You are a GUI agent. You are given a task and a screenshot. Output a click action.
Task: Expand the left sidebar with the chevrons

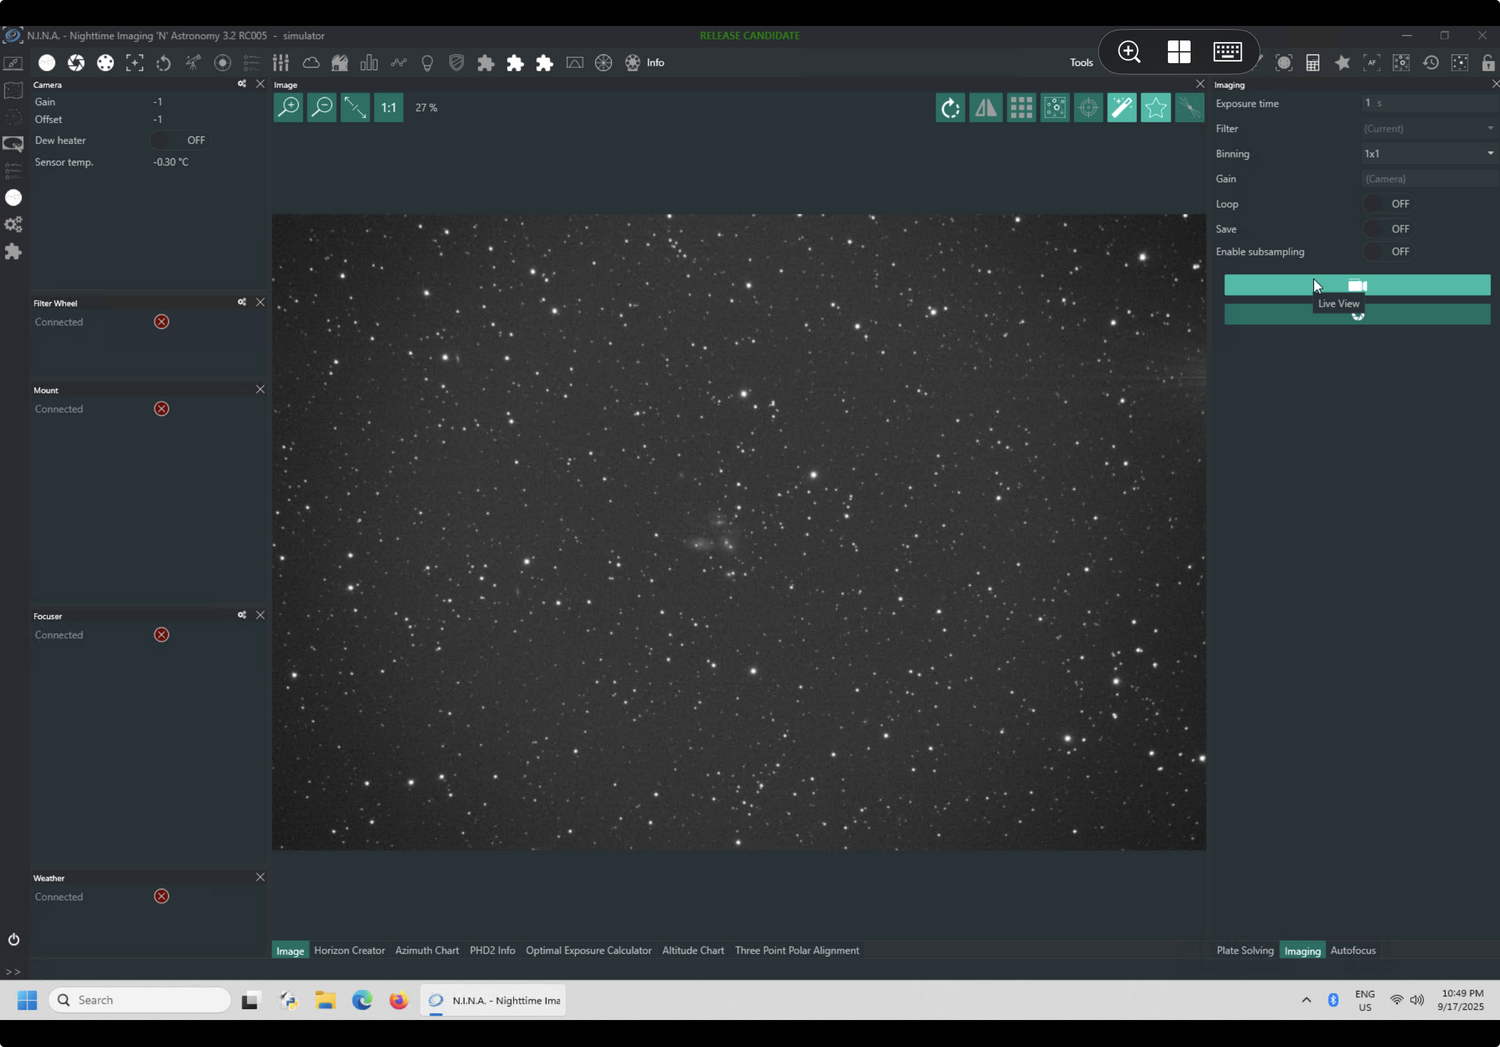click(13, 971)
